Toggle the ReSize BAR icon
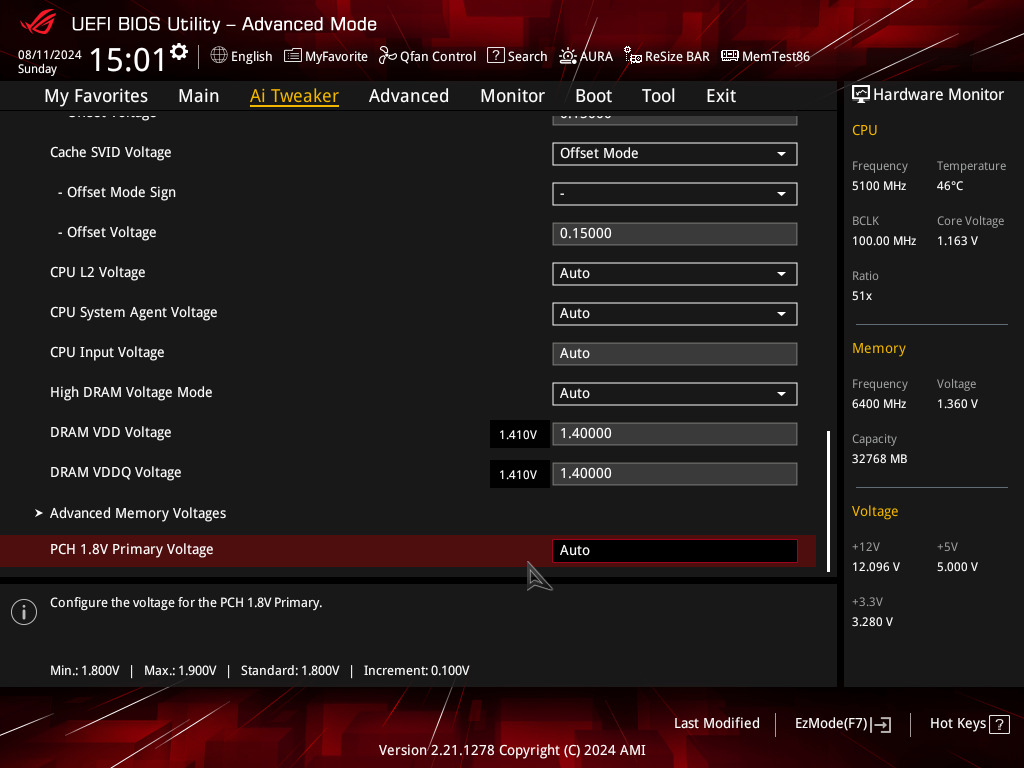Viewport: 1024px width, 768px height. [x=633, y=56]
